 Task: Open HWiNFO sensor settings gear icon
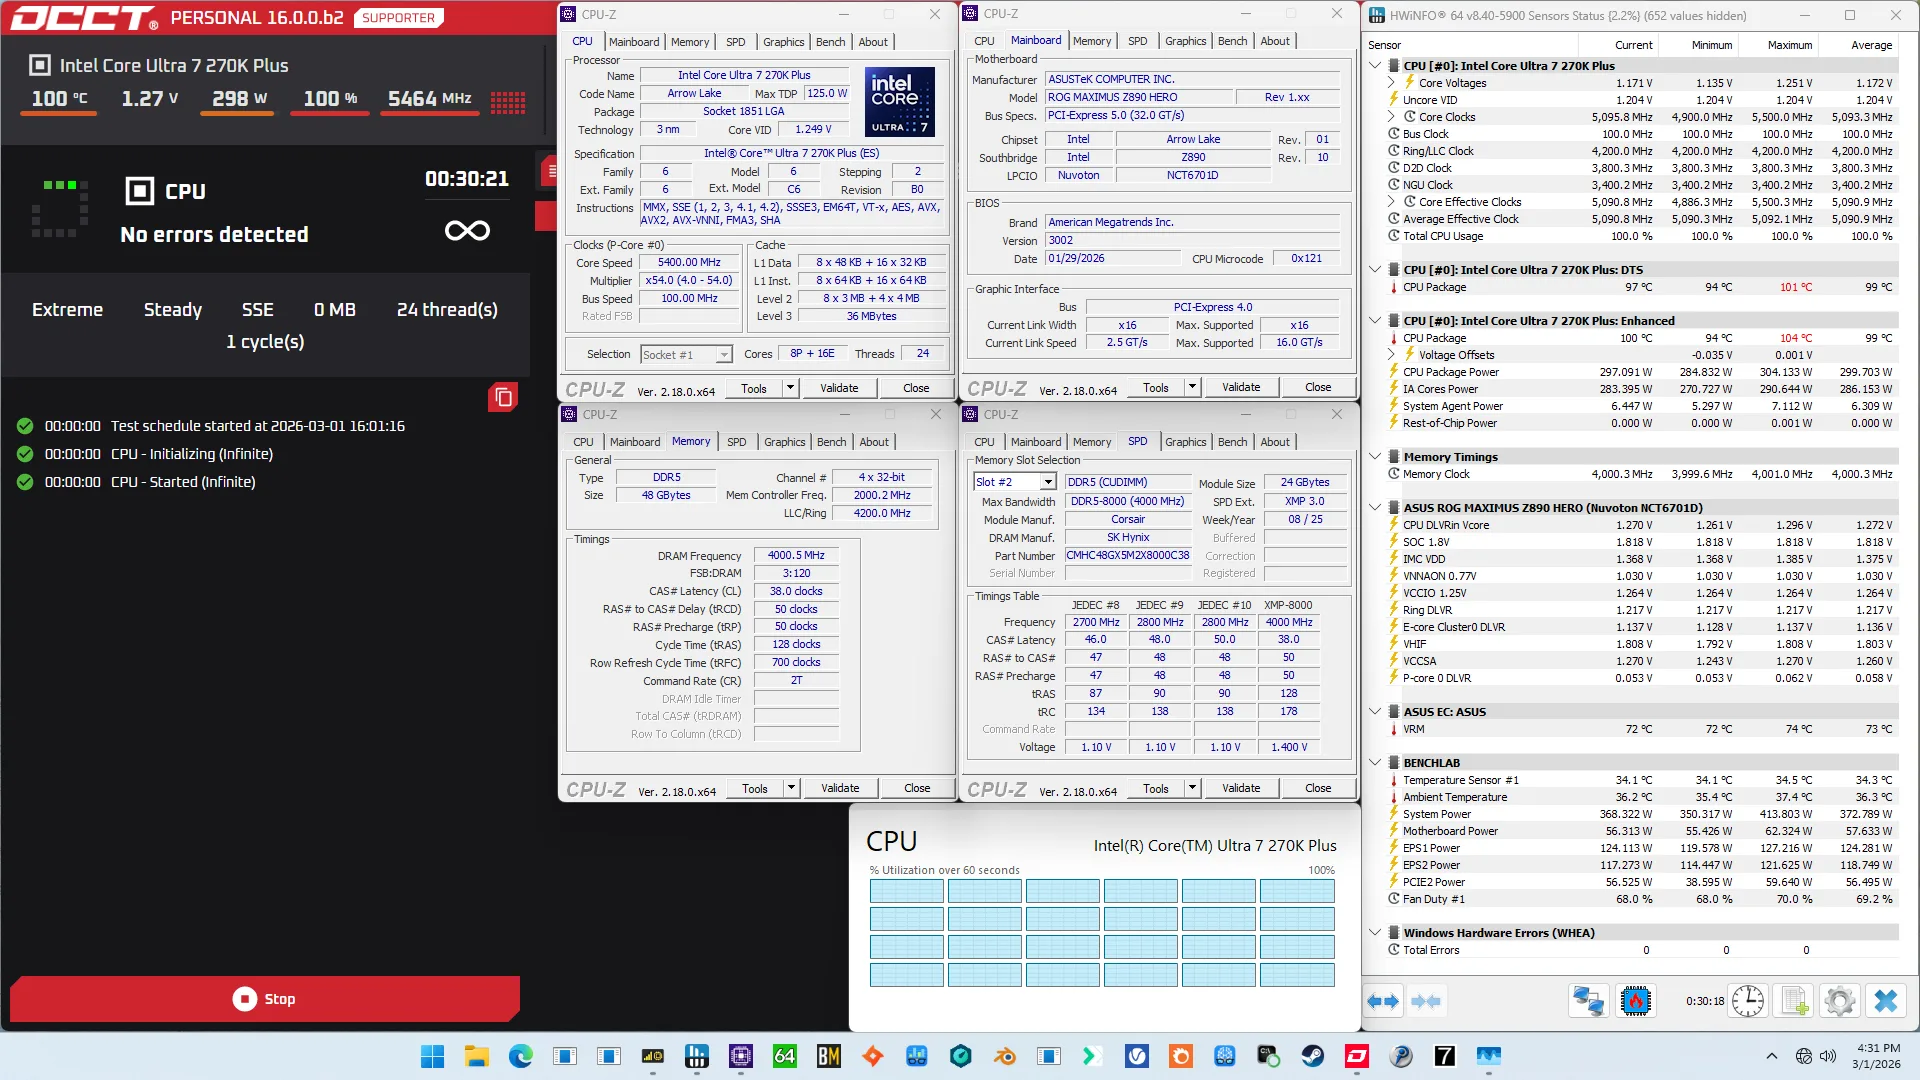(x=1839, y=1001)
